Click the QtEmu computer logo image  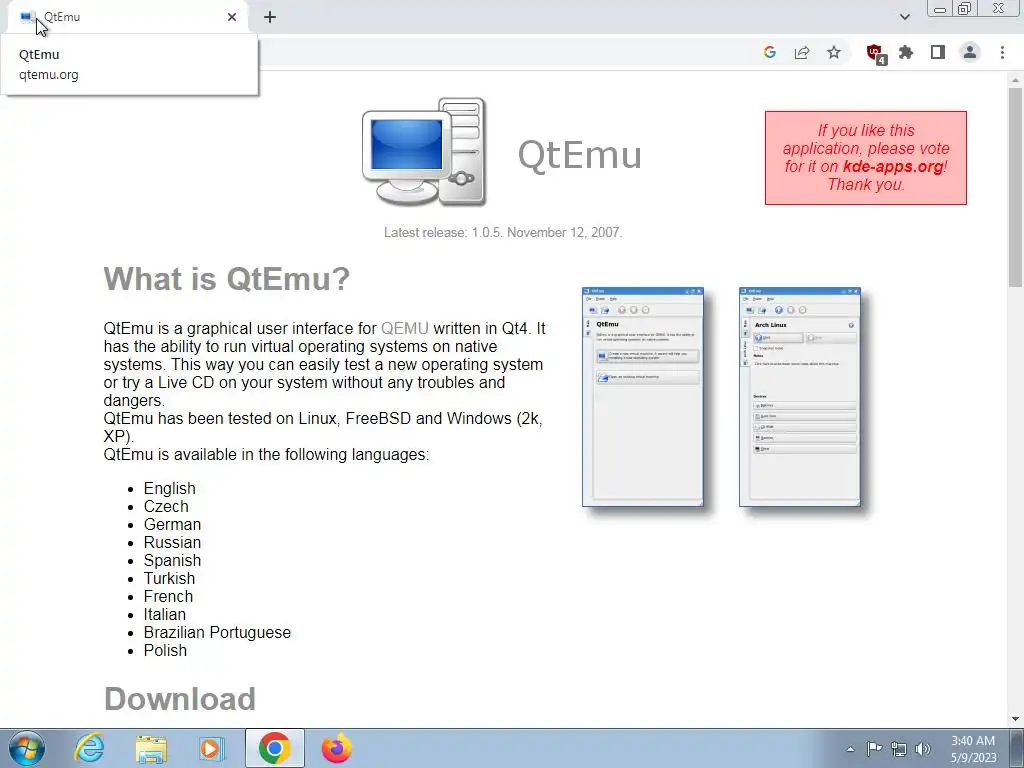[424, 152]
